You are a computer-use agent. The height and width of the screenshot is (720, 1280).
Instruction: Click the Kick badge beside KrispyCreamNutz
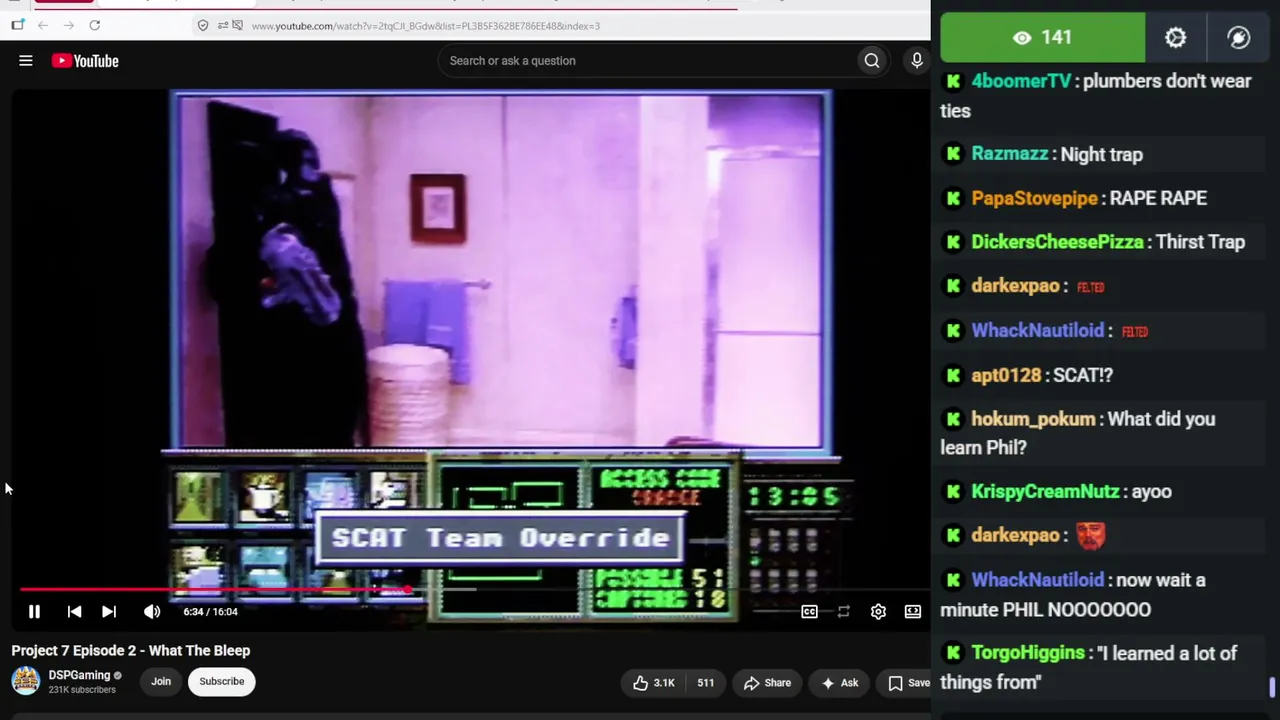(953, 491)
